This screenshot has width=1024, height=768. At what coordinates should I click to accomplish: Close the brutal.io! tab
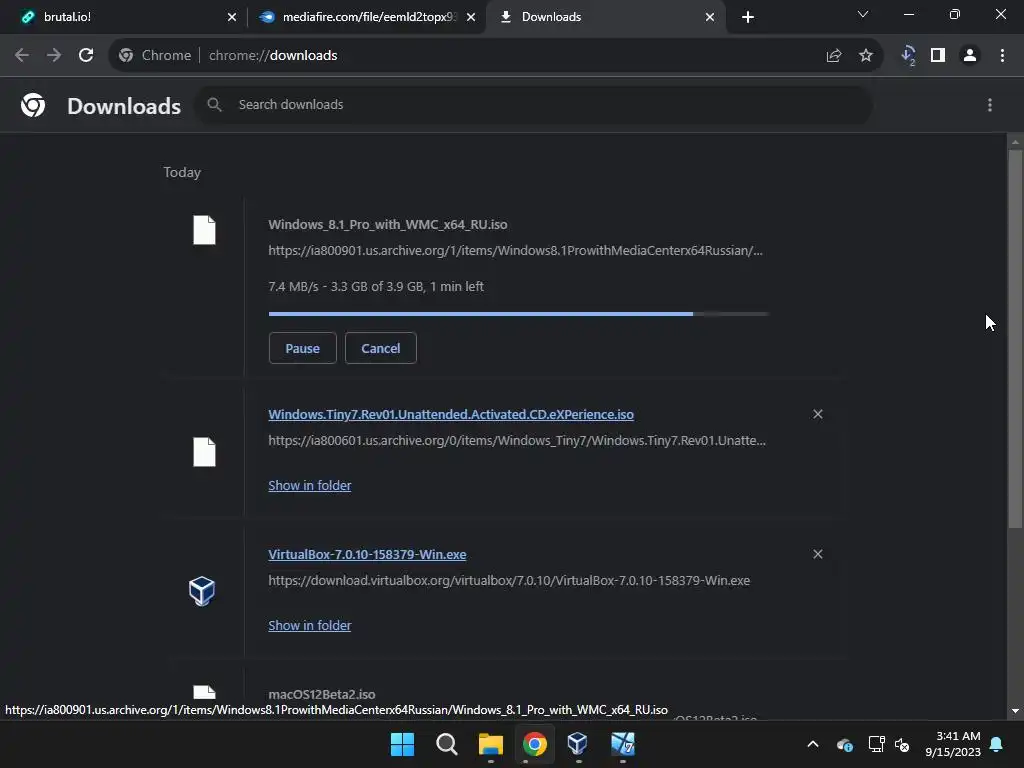pyautogui.click(x=232, y=17)
